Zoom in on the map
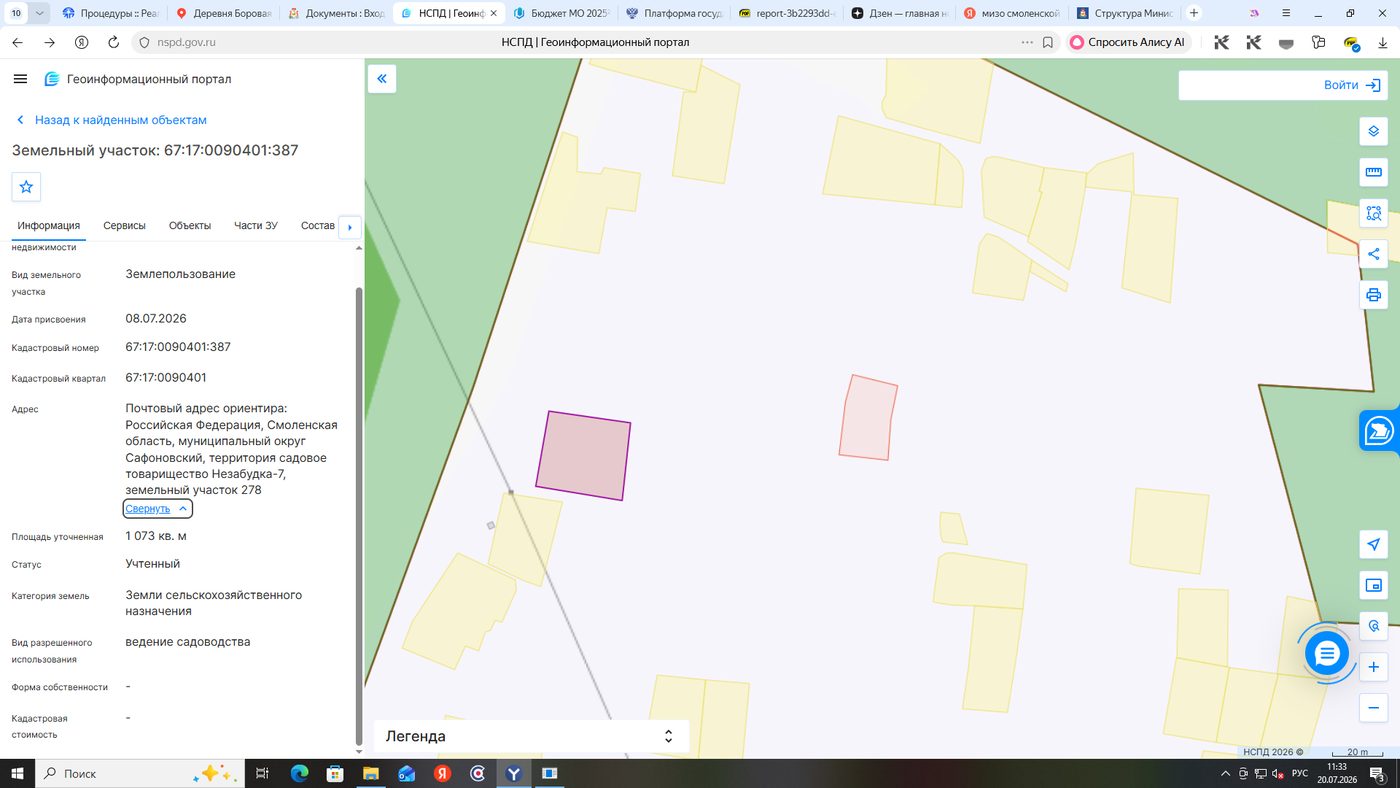 tap(1373, 667)
